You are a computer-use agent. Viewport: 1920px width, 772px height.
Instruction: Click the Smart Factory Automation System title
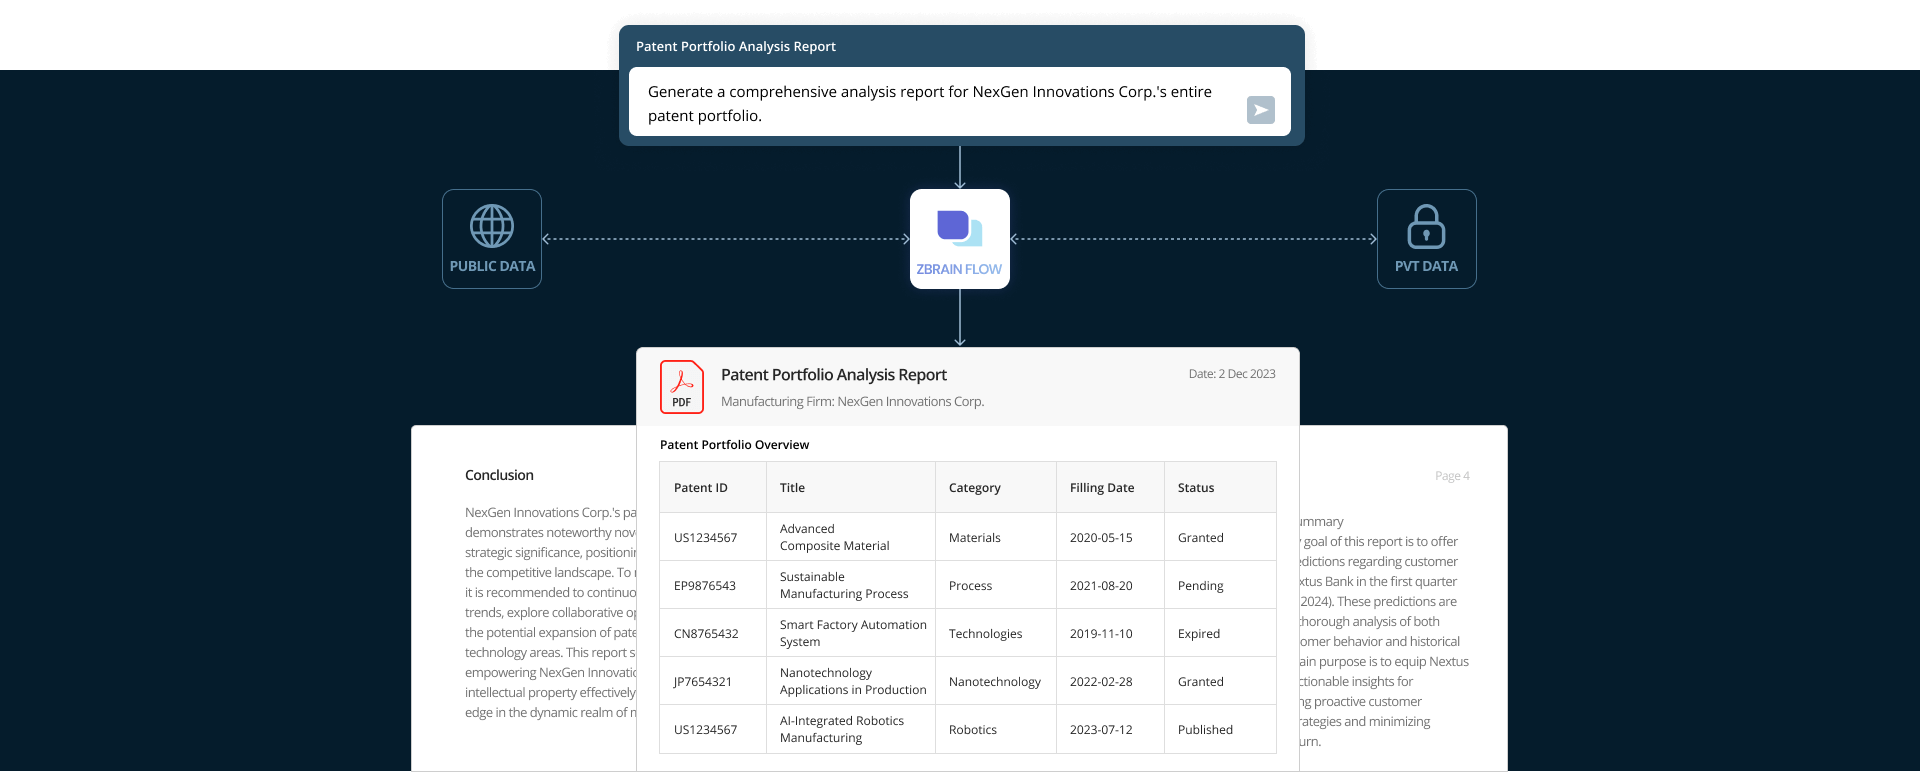853,633
